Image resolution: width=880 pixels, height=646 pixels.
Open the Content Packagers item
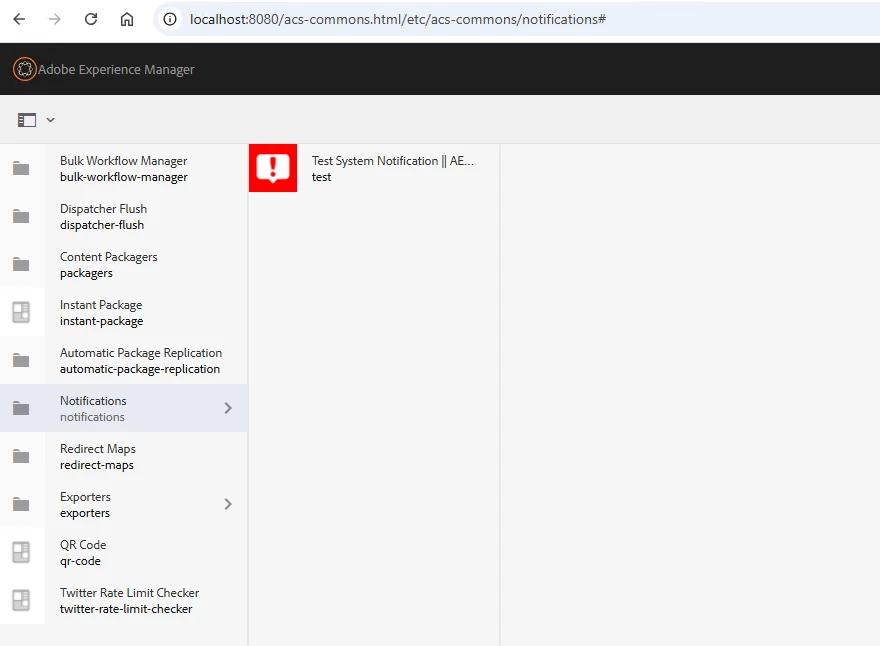(123, 264)
